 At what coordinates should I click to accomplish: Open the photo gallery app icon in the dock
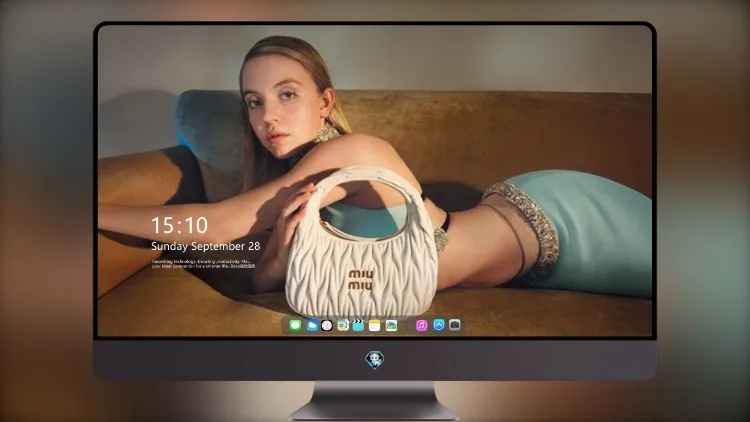(x=391, y=325)
